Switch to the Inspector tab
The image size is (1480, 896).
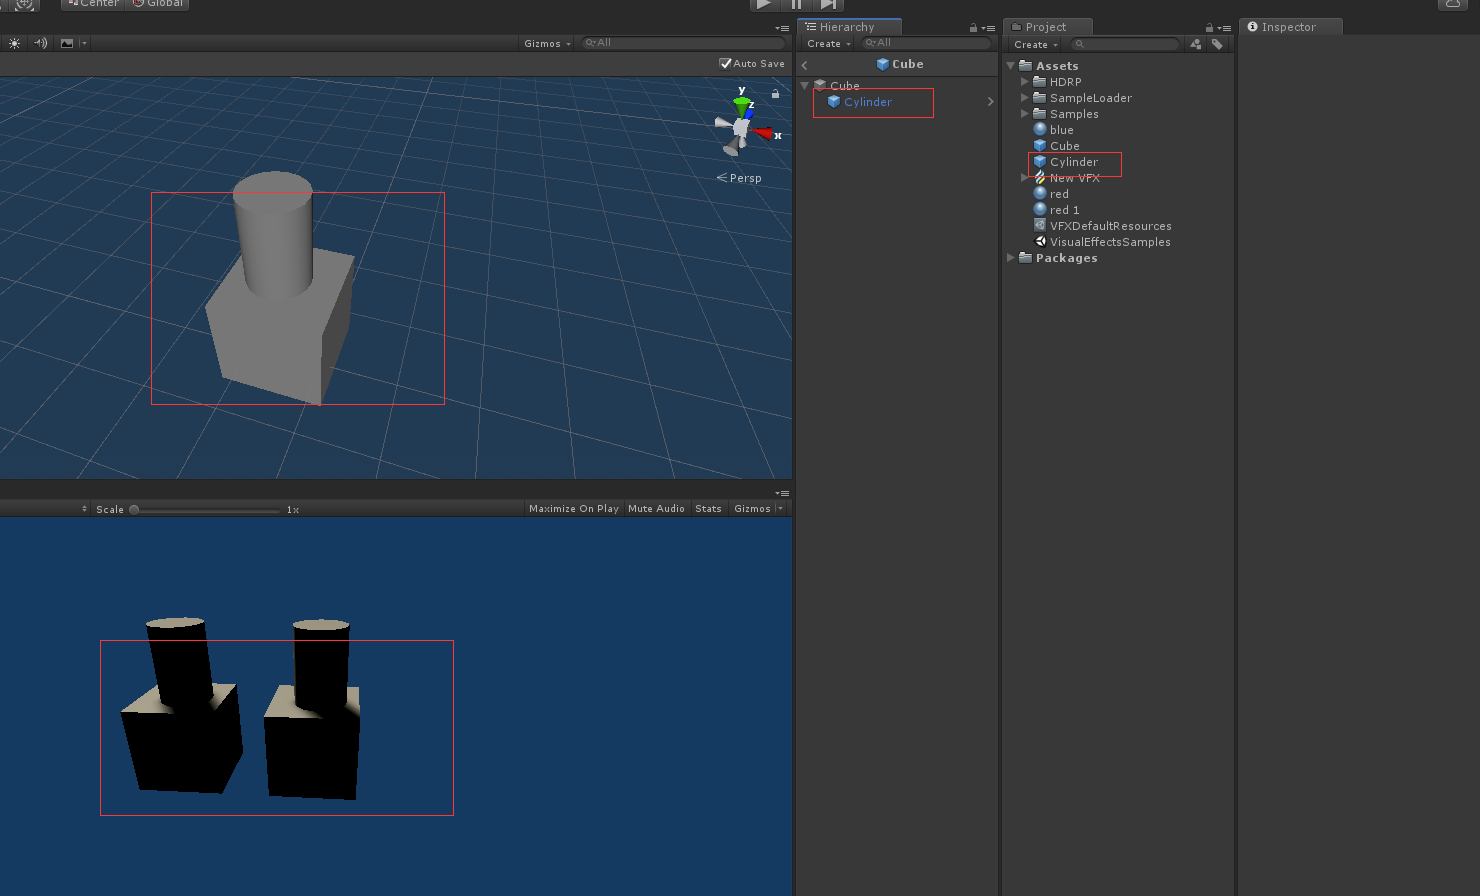pos(1290,27)
